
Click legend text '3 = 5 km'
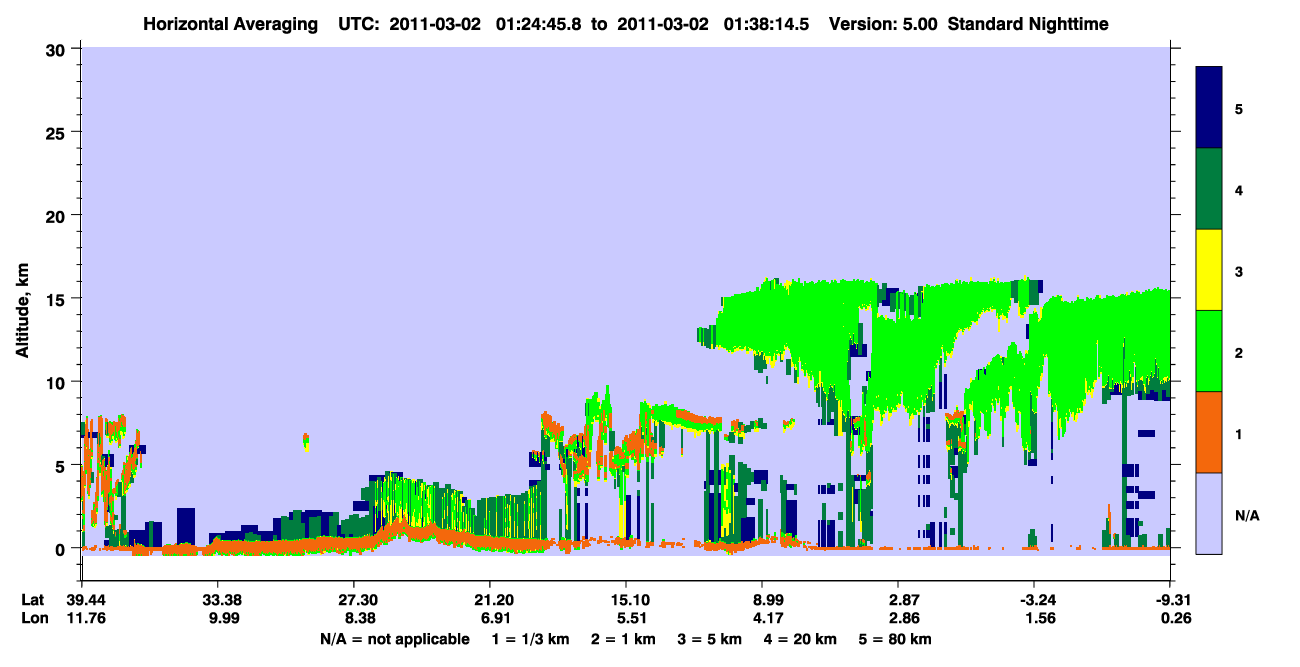pyautogui.click(x=709, y=639)
